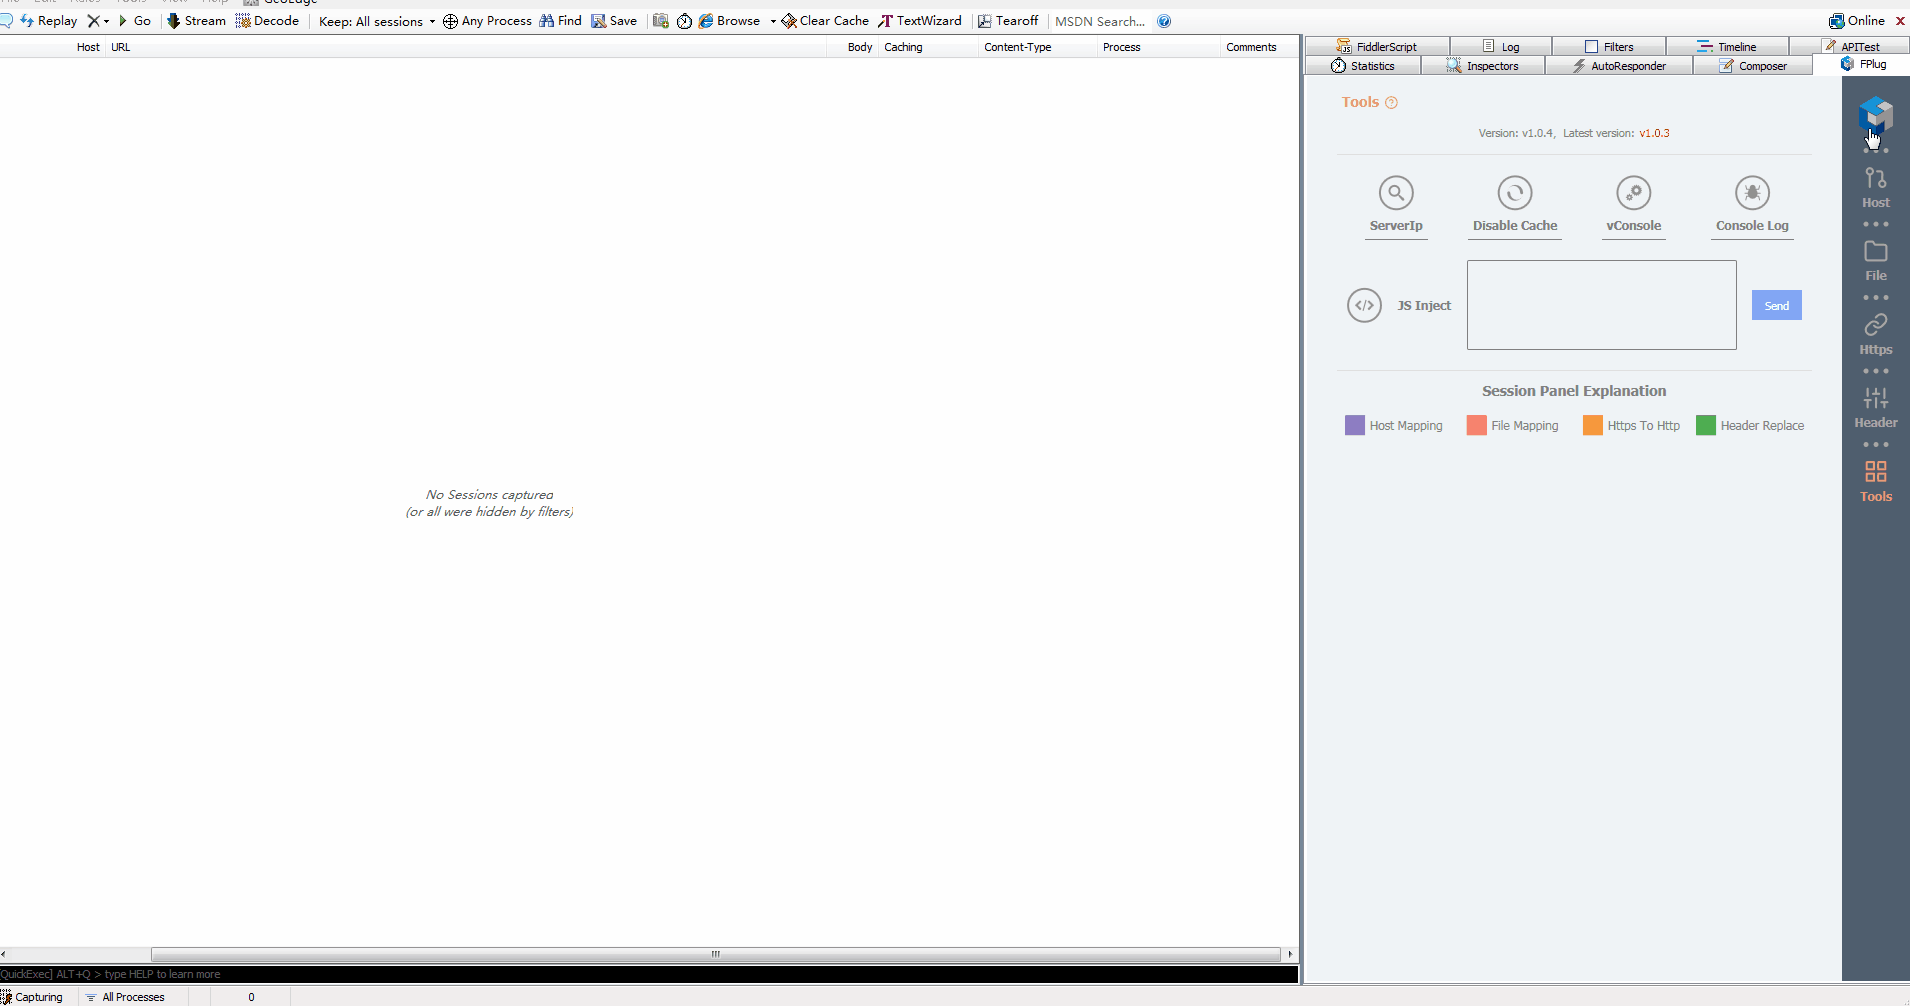
Task: Click the Online status indicator
Action: 1857,21
